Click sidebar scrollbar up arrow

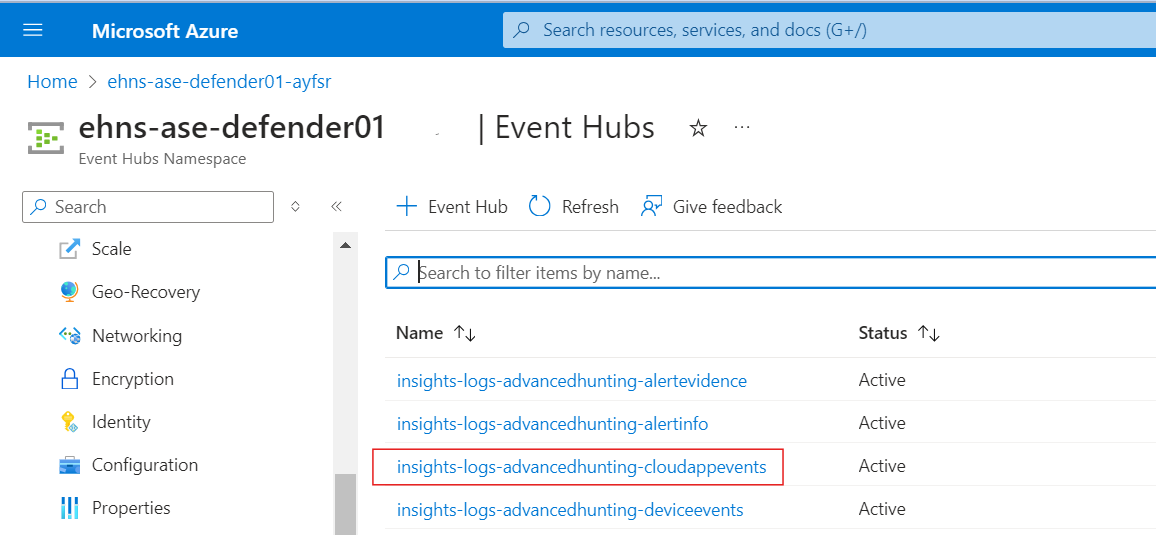(x=344, y=245)
